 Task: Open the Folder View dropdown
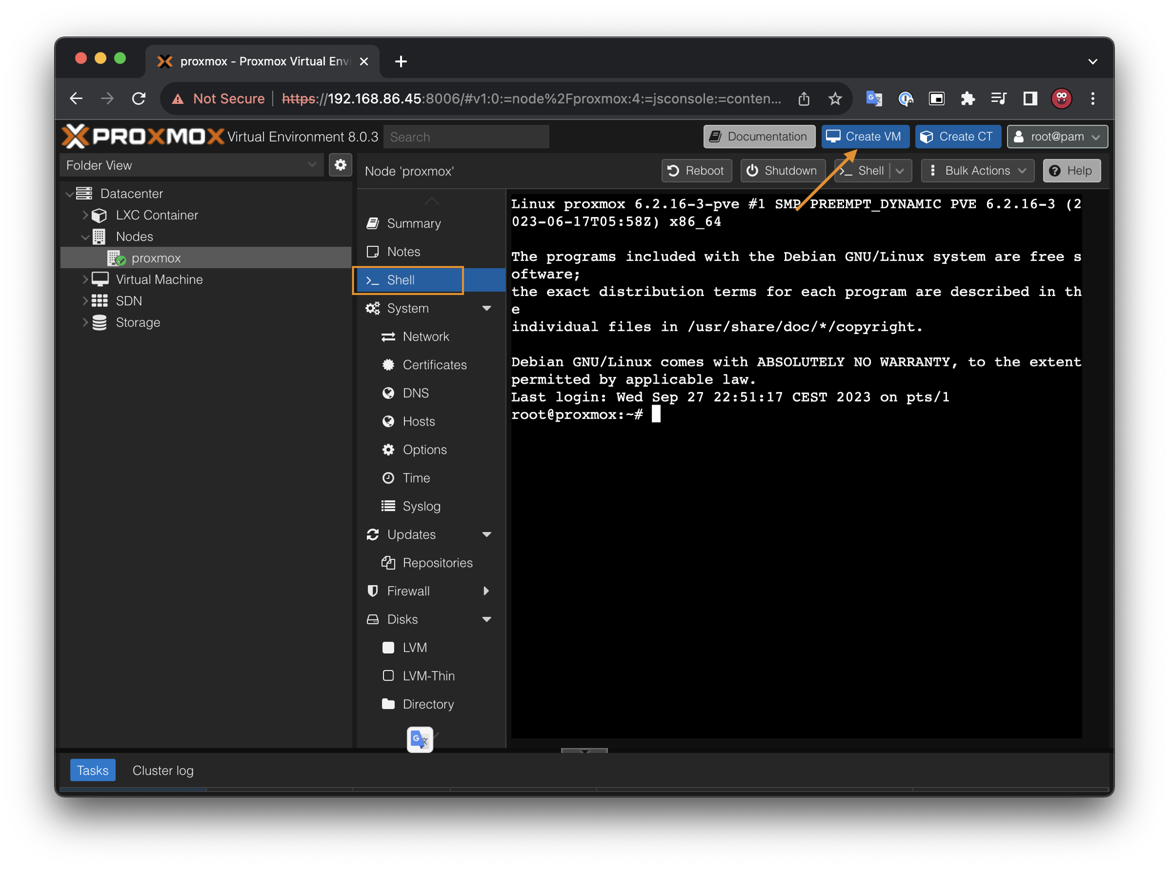click(191, 165)
